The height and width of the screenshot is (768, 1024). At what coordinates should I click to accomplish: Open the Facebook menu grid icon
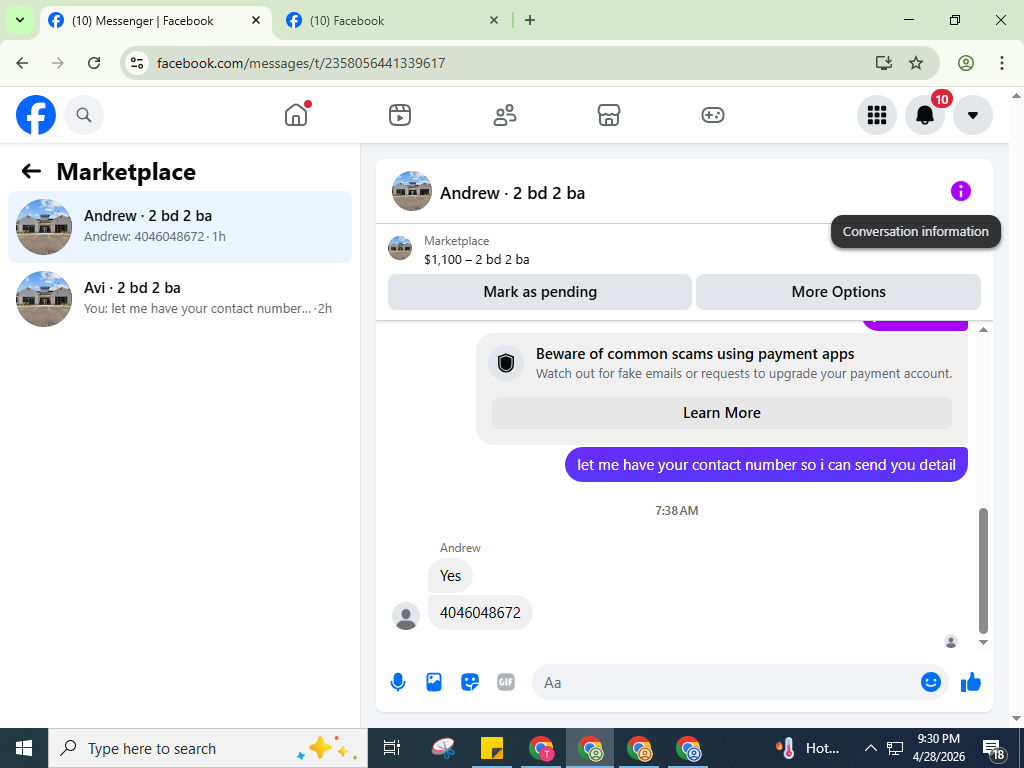876,115
